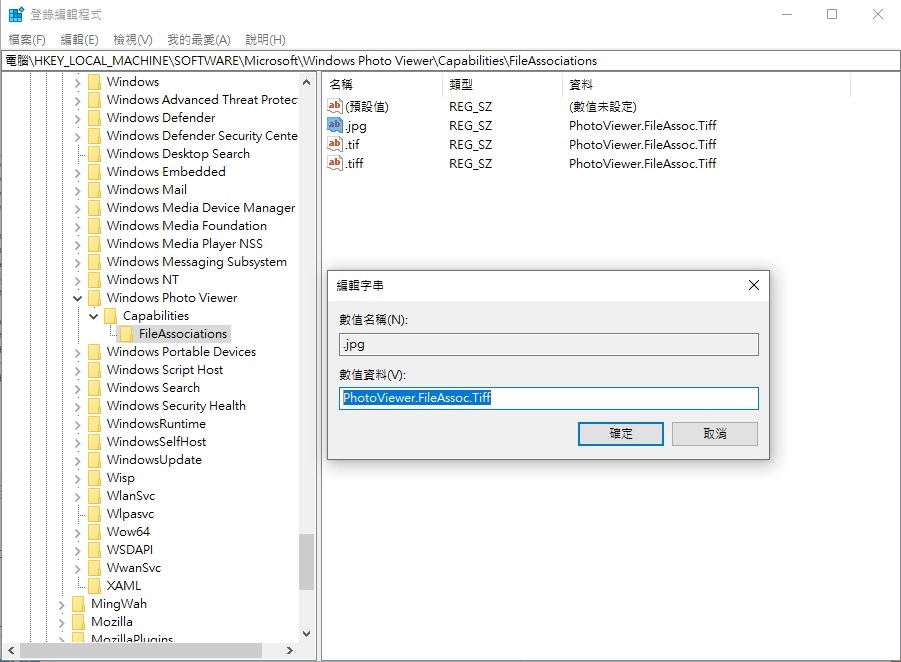Click the 名稱 column header
901x662 pixels.
point(382,84)
